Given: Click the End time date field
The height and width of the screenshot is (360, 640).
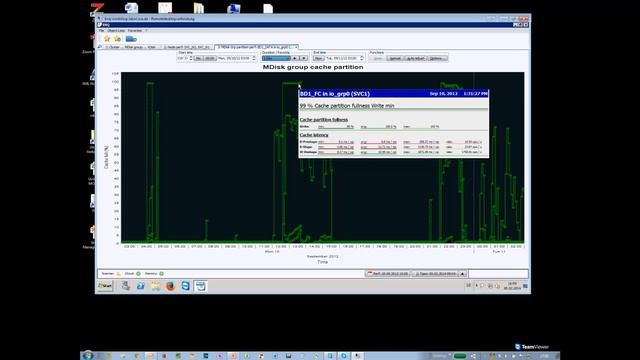Looking at the screenshot, I should (x=342, y=58).
